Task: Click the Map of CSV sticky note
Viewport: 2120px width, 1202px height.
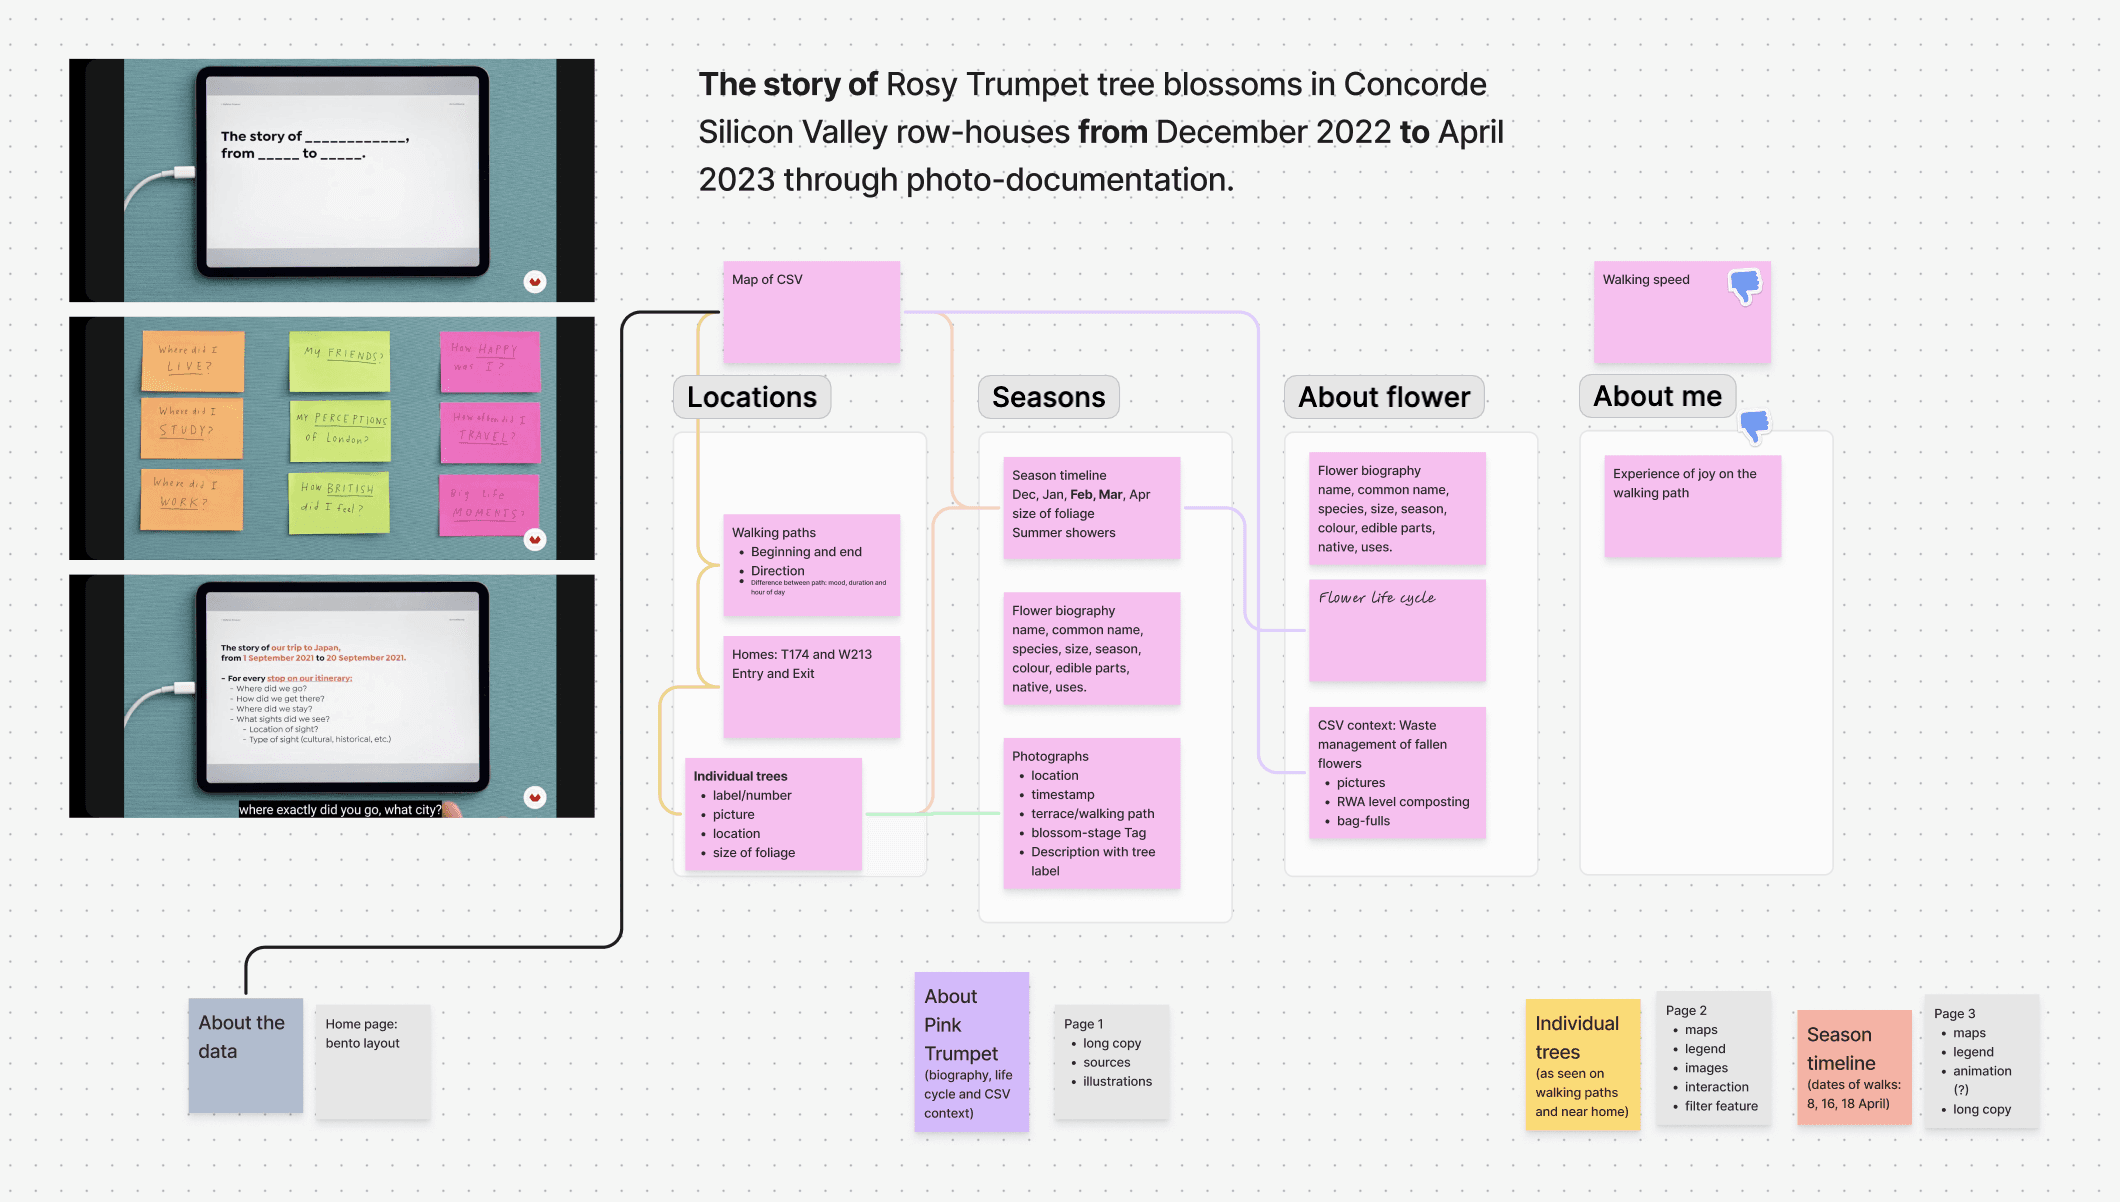Action: [811, 313]
